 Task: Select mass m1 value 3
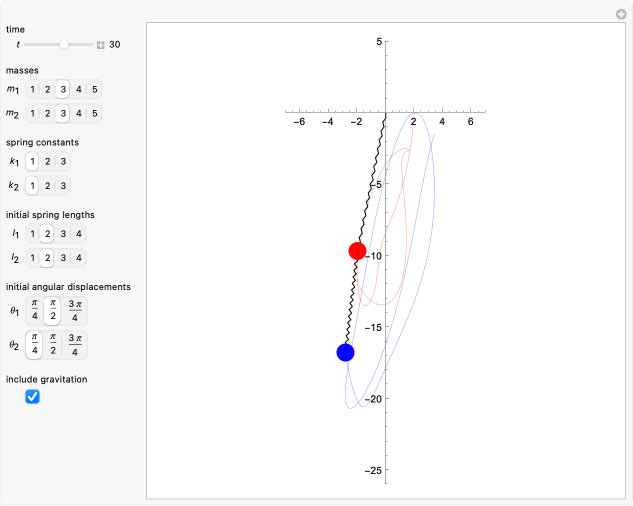[63, 89]
